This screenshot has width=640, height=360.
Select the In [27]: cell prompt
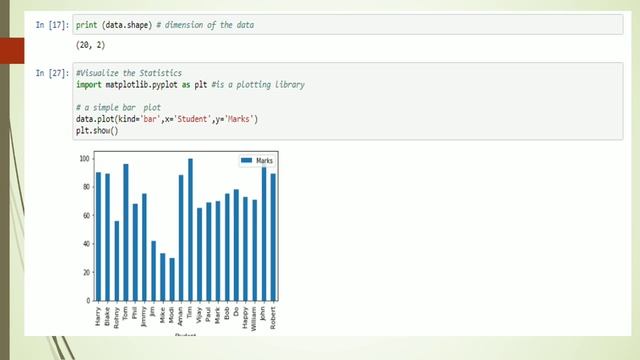(52, 73)
